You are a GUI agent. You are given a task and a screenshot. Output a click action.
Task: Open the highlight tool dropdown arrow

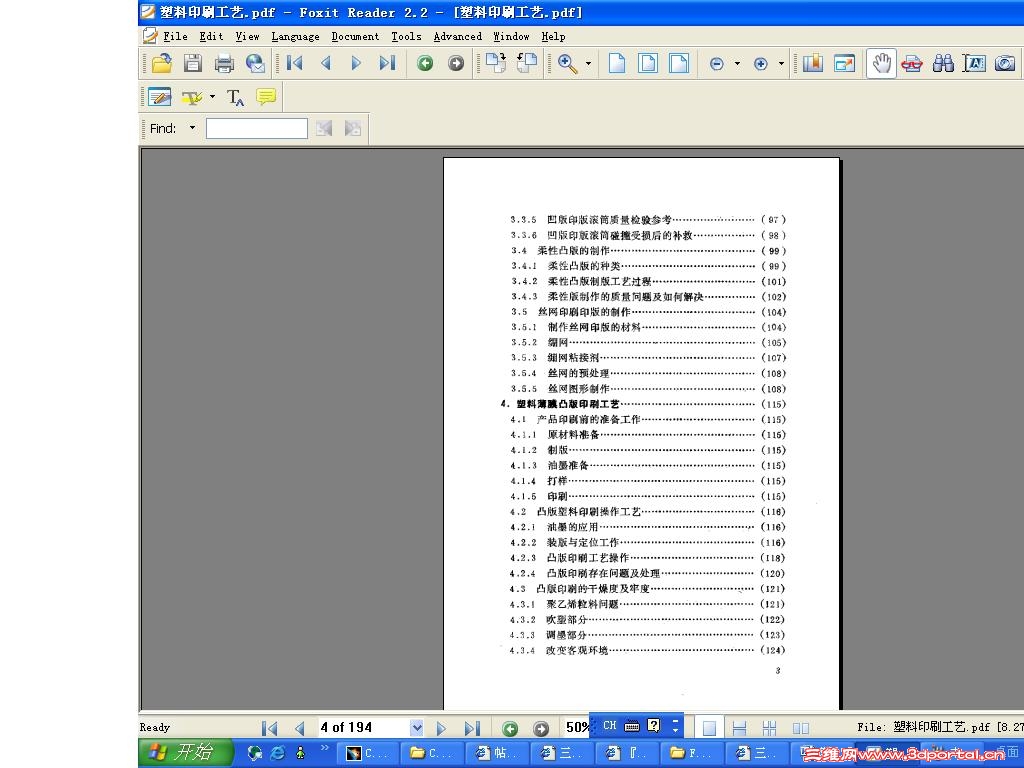(x=212, y=97)
